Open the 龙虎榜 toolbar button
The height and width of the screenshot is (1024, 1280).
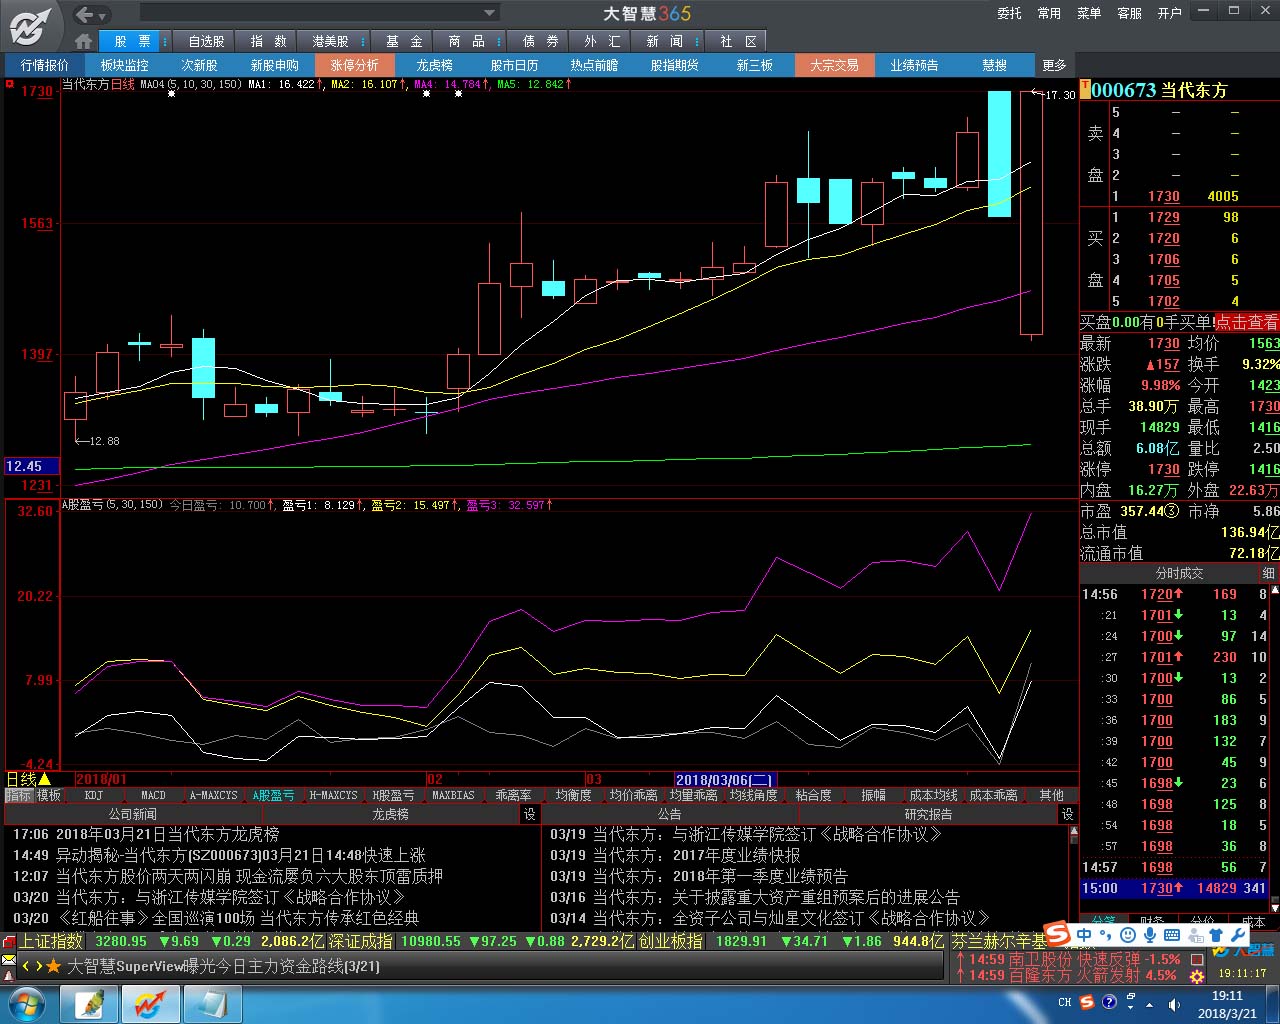[435, 65]
